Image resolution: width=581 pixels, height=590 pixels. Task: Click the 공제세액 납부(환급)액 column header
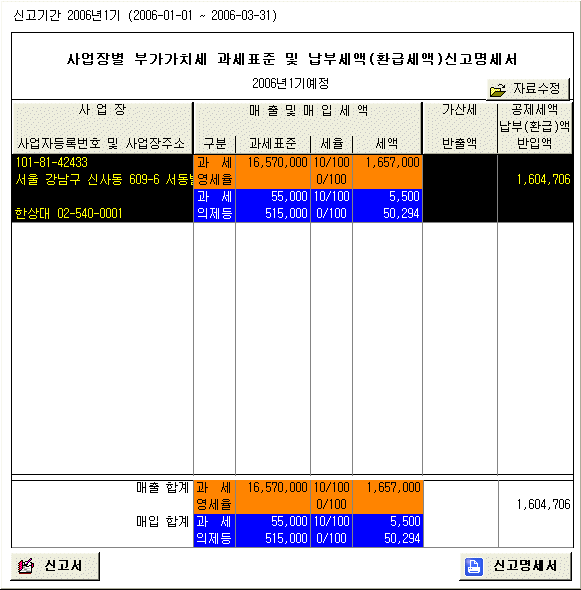(535, 126)
